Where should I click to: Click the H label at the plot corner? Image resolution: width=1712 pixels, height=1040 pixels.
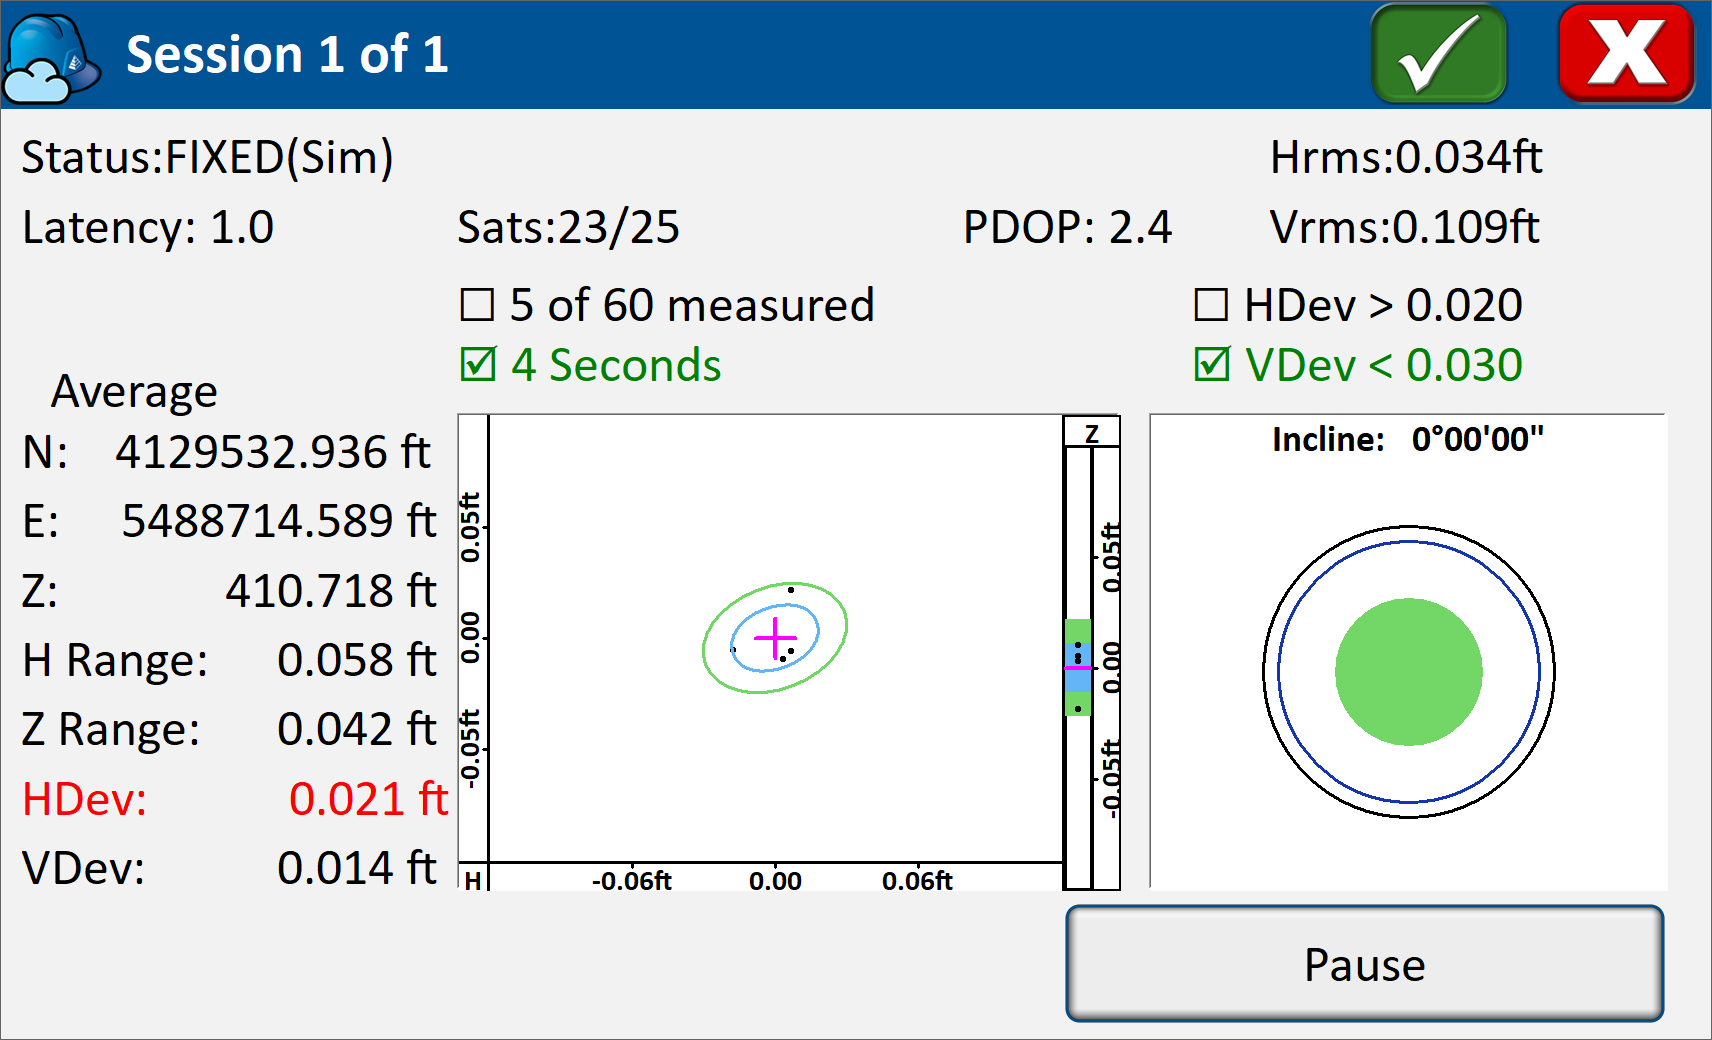(473, 880)
